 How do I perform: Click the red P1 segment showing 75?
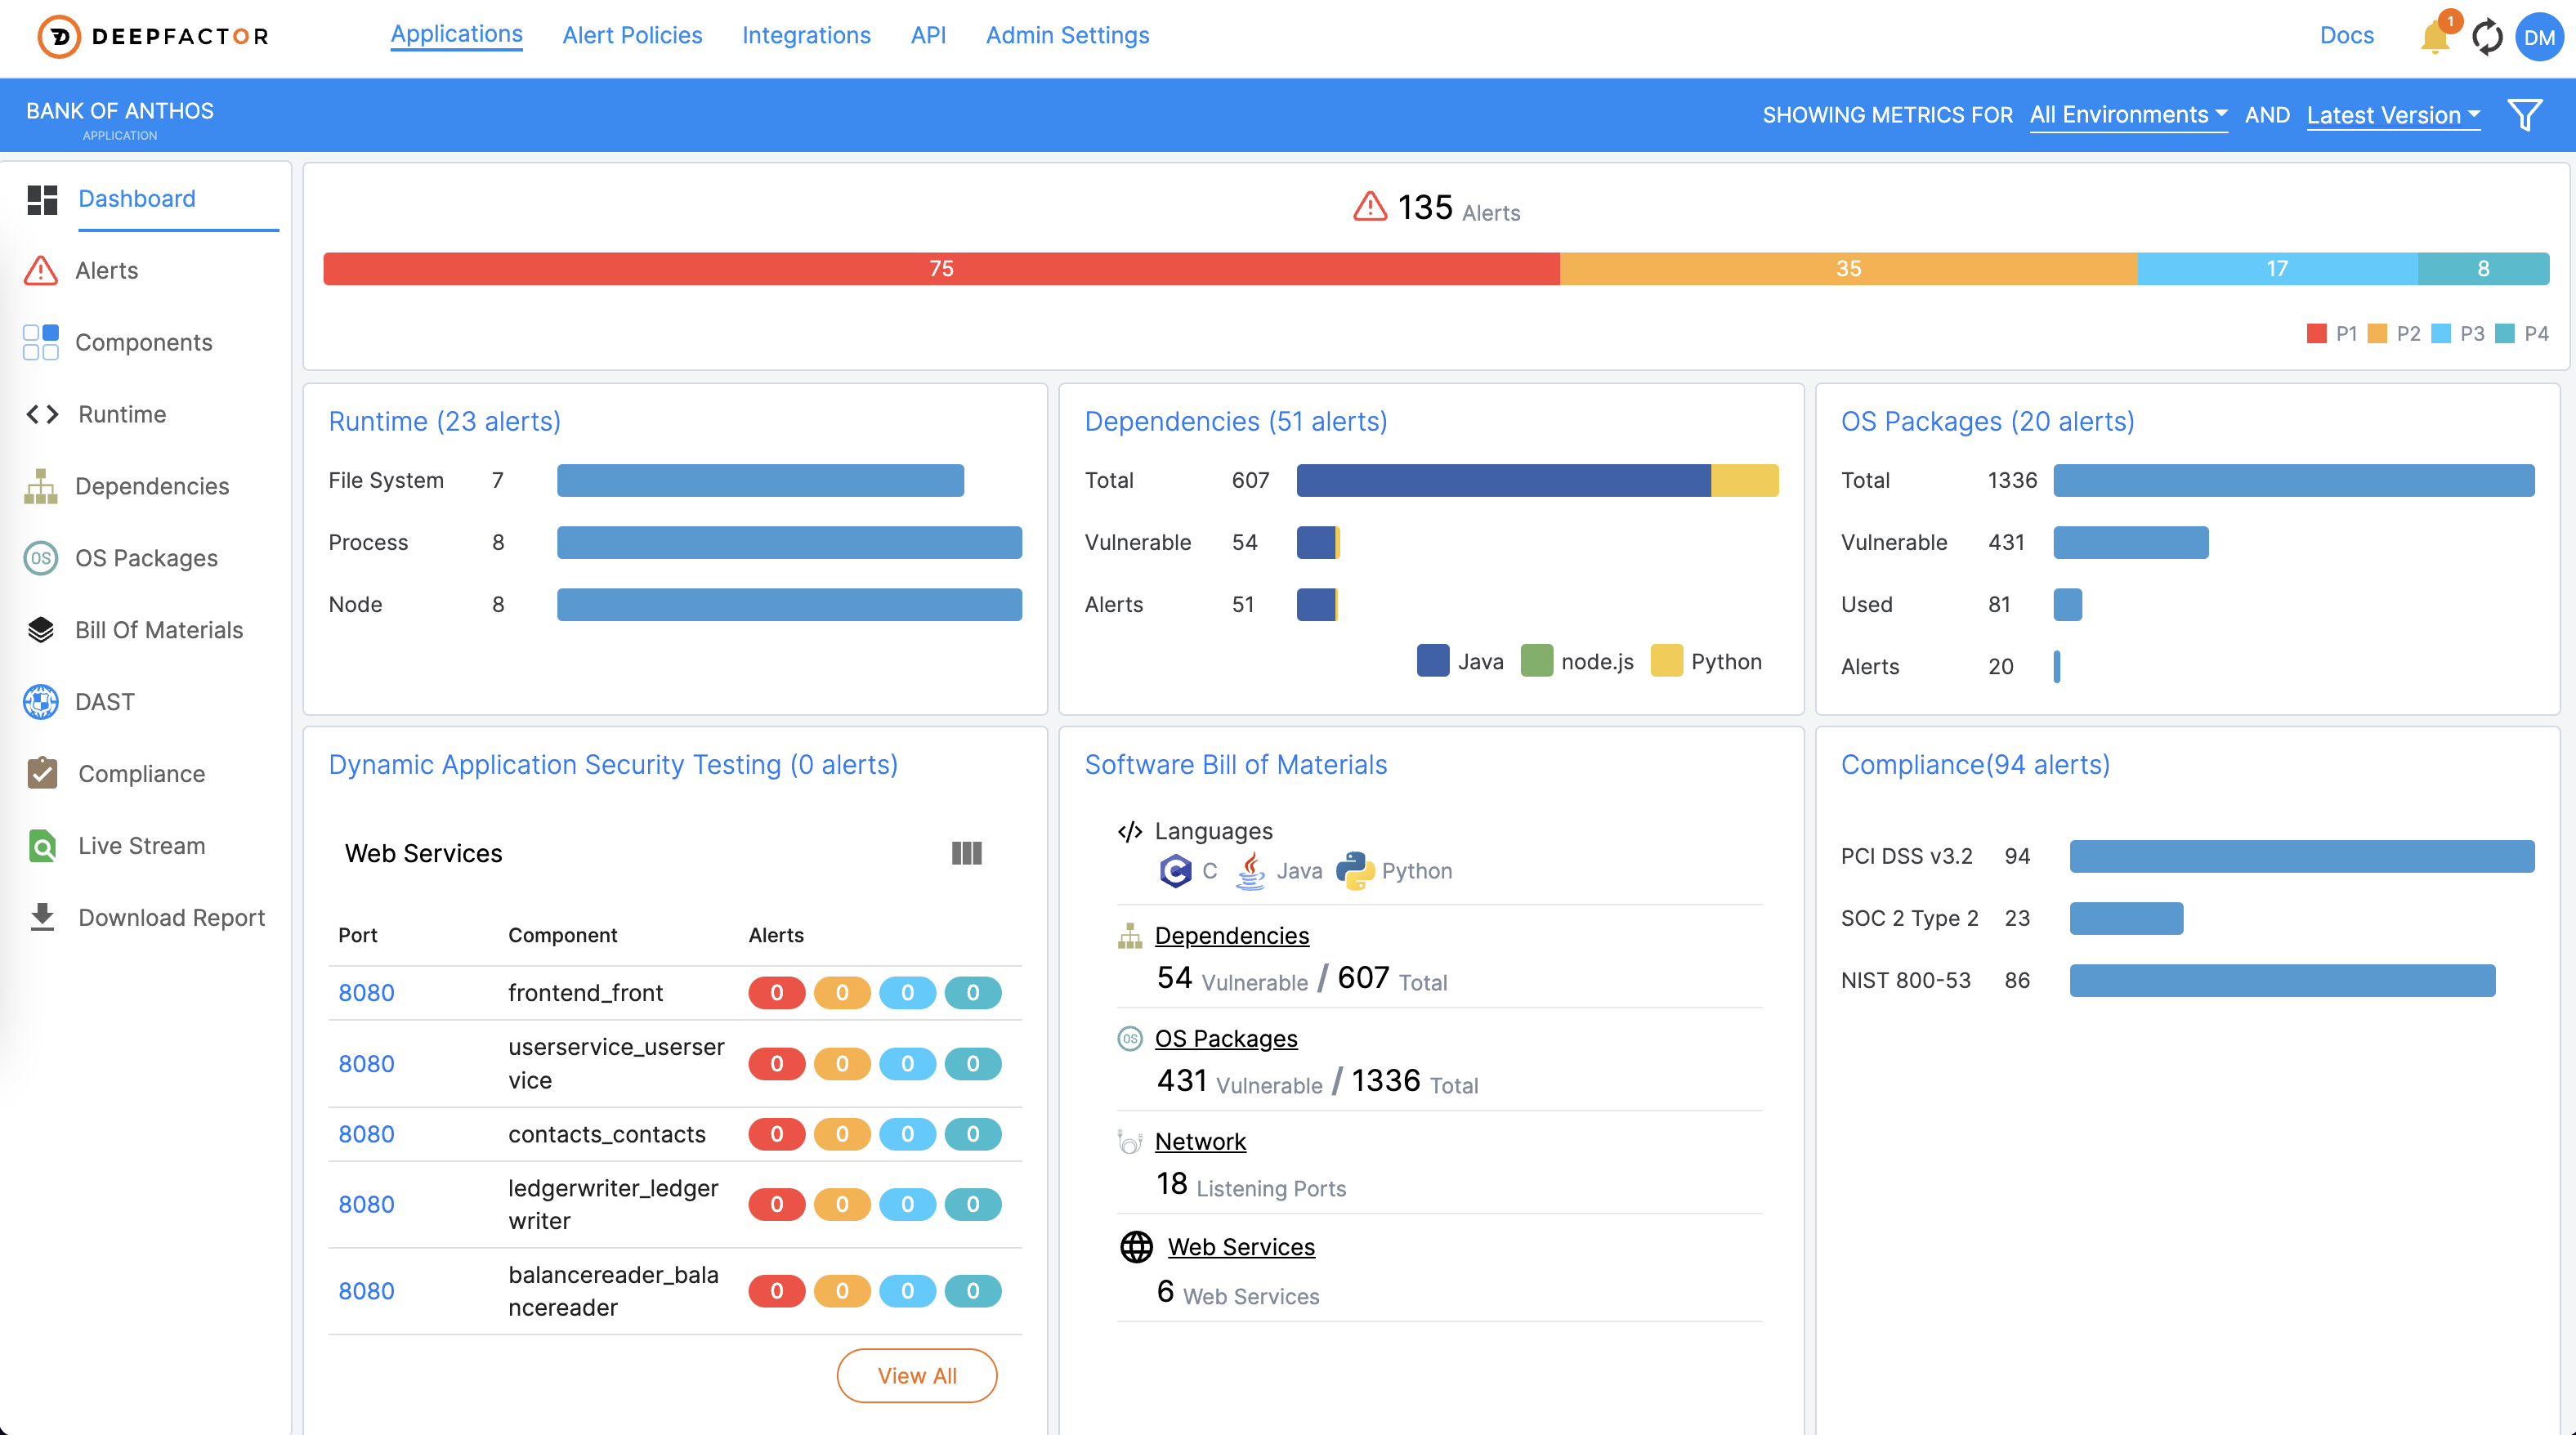pos(941,269)
